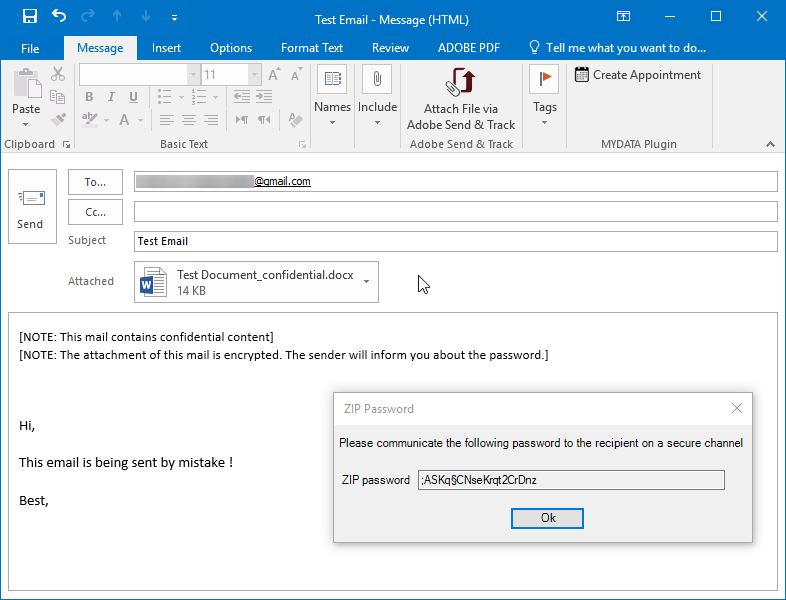Open the Format Text tab

(x=312, y=48)
